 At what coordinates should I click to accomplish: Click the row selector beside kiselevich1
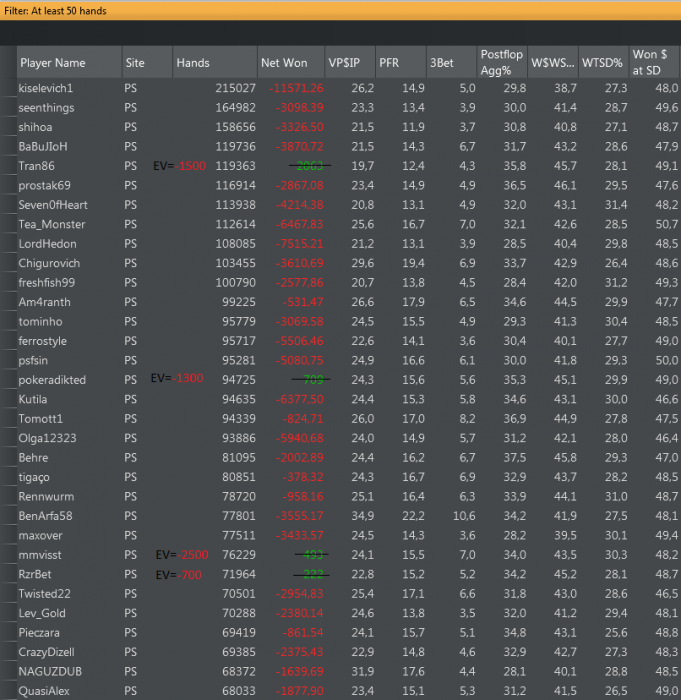point(8,88)
